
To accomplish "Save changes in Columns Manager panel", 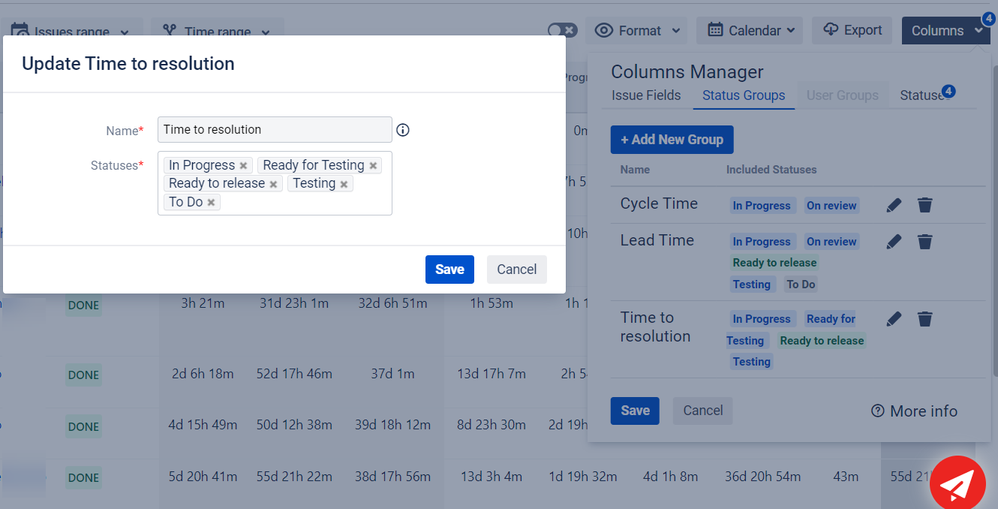I will click(x=635, y=410).
